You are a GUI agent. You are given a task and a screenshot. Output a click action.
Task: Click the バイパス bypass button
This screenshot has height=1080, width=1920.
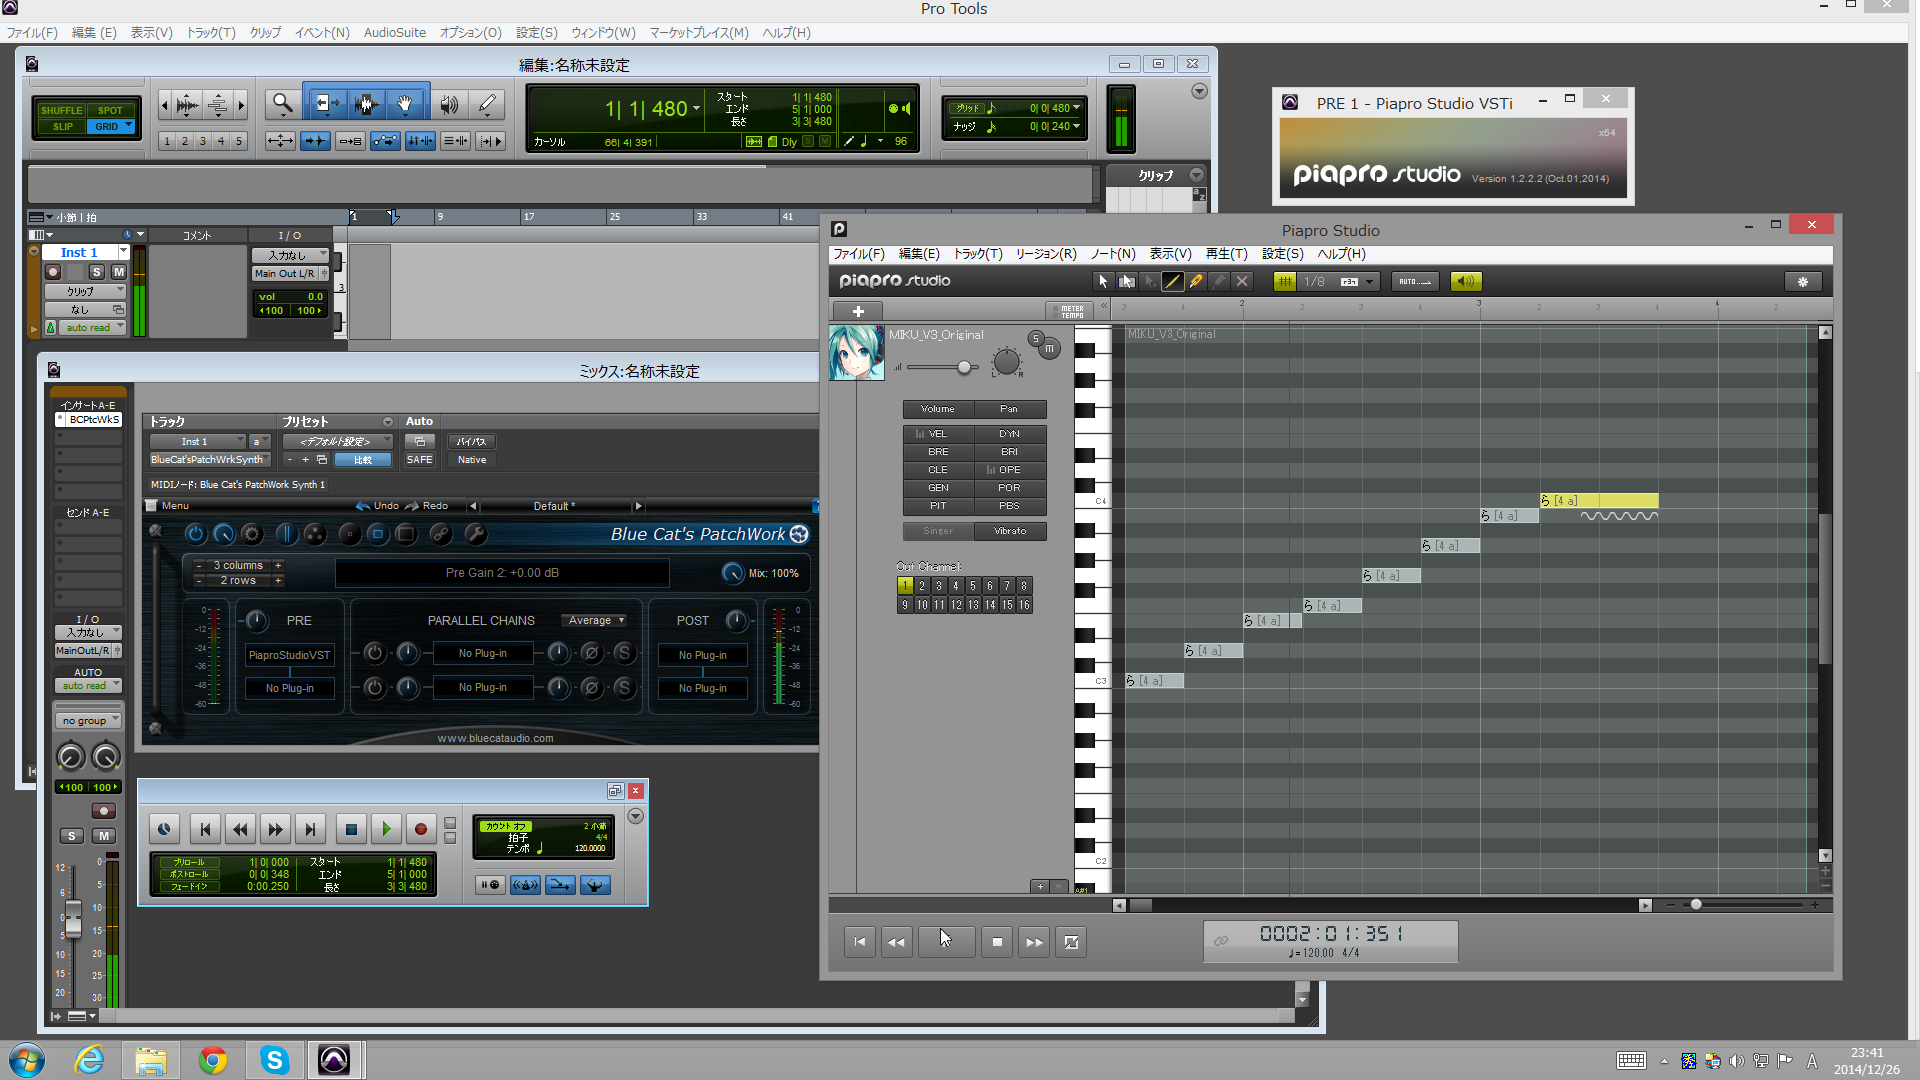click(x=472, y=442)
